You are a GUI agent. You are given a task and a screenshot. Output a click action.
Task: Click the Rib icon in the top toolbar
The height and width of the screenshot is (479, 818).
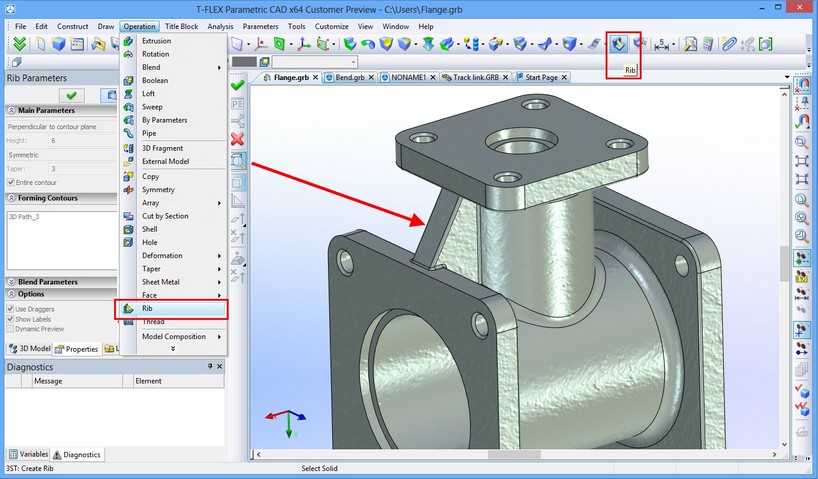pyautogui.click(x=620, y=44)
